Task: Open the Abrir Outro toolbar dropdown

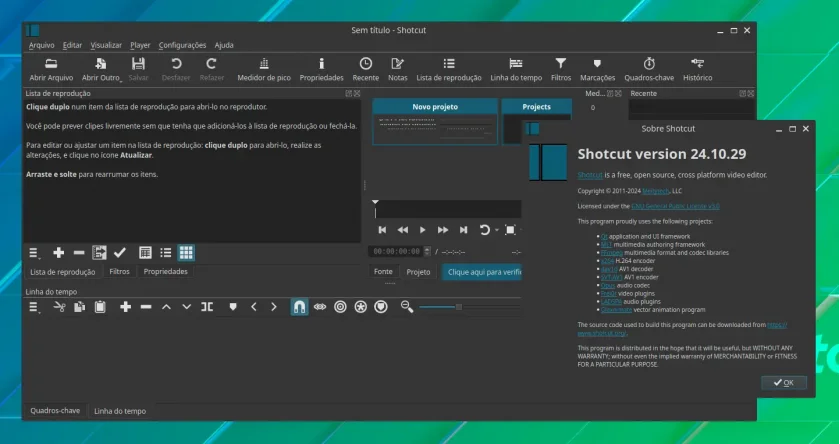Action: click(101, 70)
